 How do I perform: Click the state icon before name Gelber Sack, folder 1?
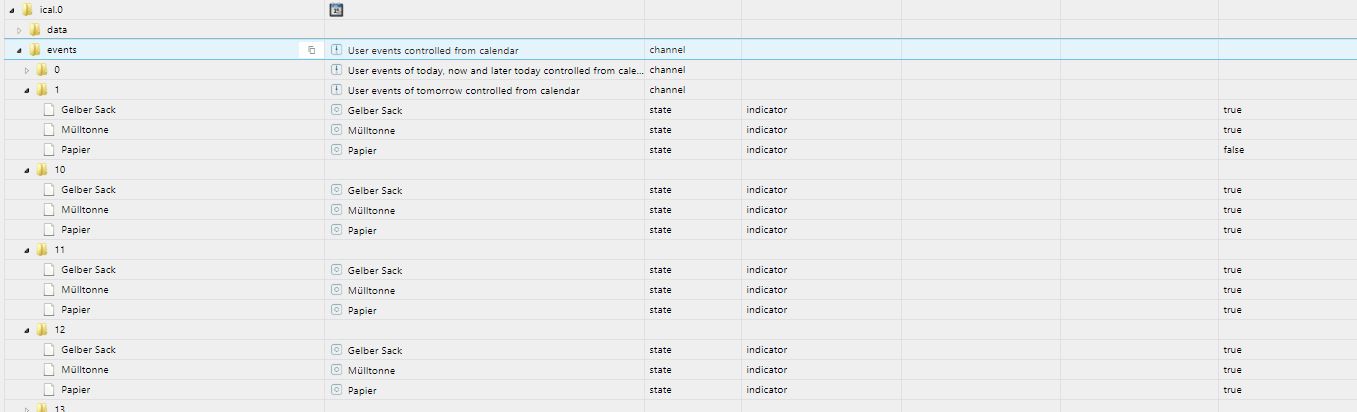[x=337, y=110]
